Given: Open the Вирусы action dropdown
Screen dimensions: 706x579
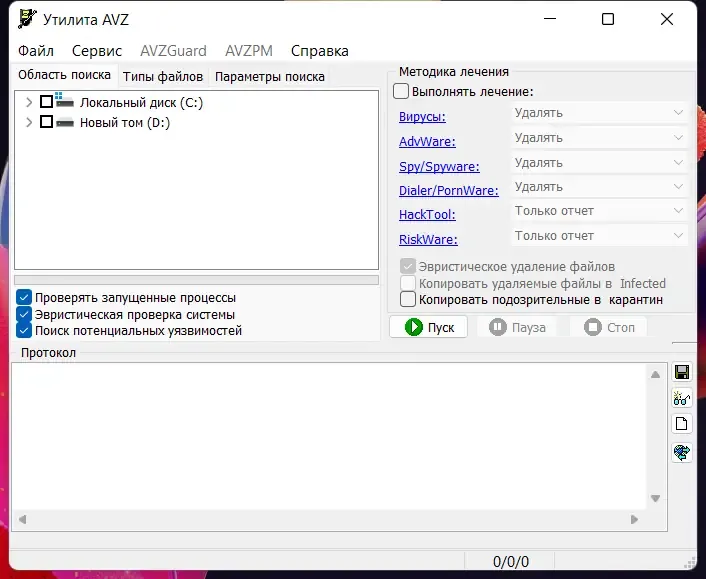Looking at the screenshot, I should pyautogui.click(x=599, y=113).
